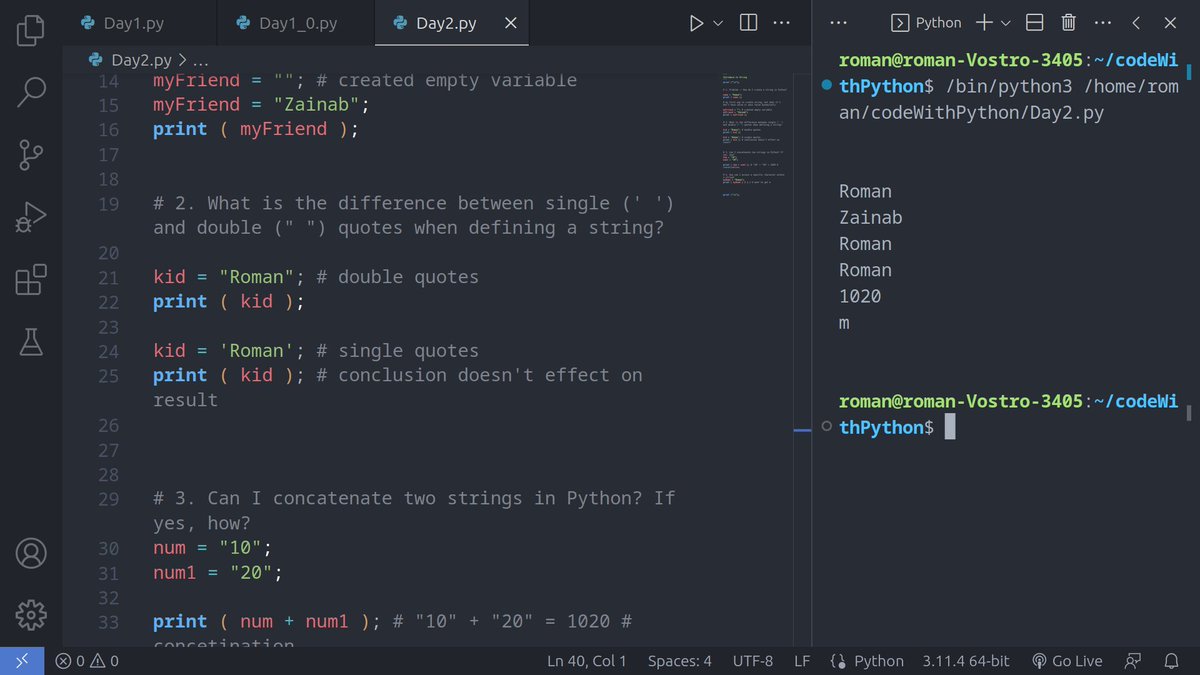Click breadcrumb ellipsis after Day2.py
Screen dimensions: 1200x675
(200, 60)
